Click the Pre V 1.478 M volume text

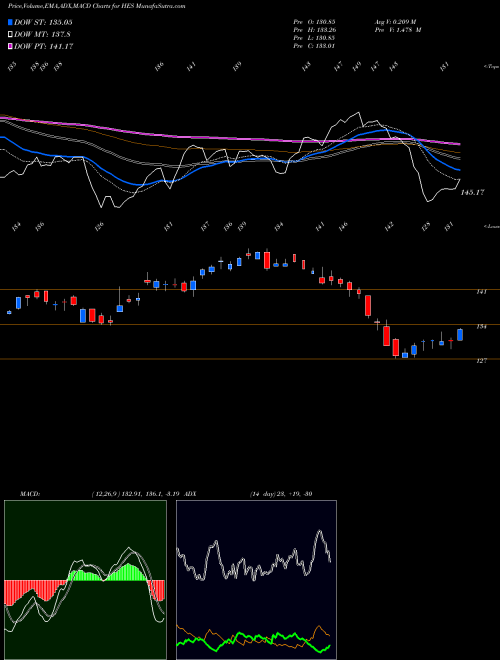tap(398, 30)
